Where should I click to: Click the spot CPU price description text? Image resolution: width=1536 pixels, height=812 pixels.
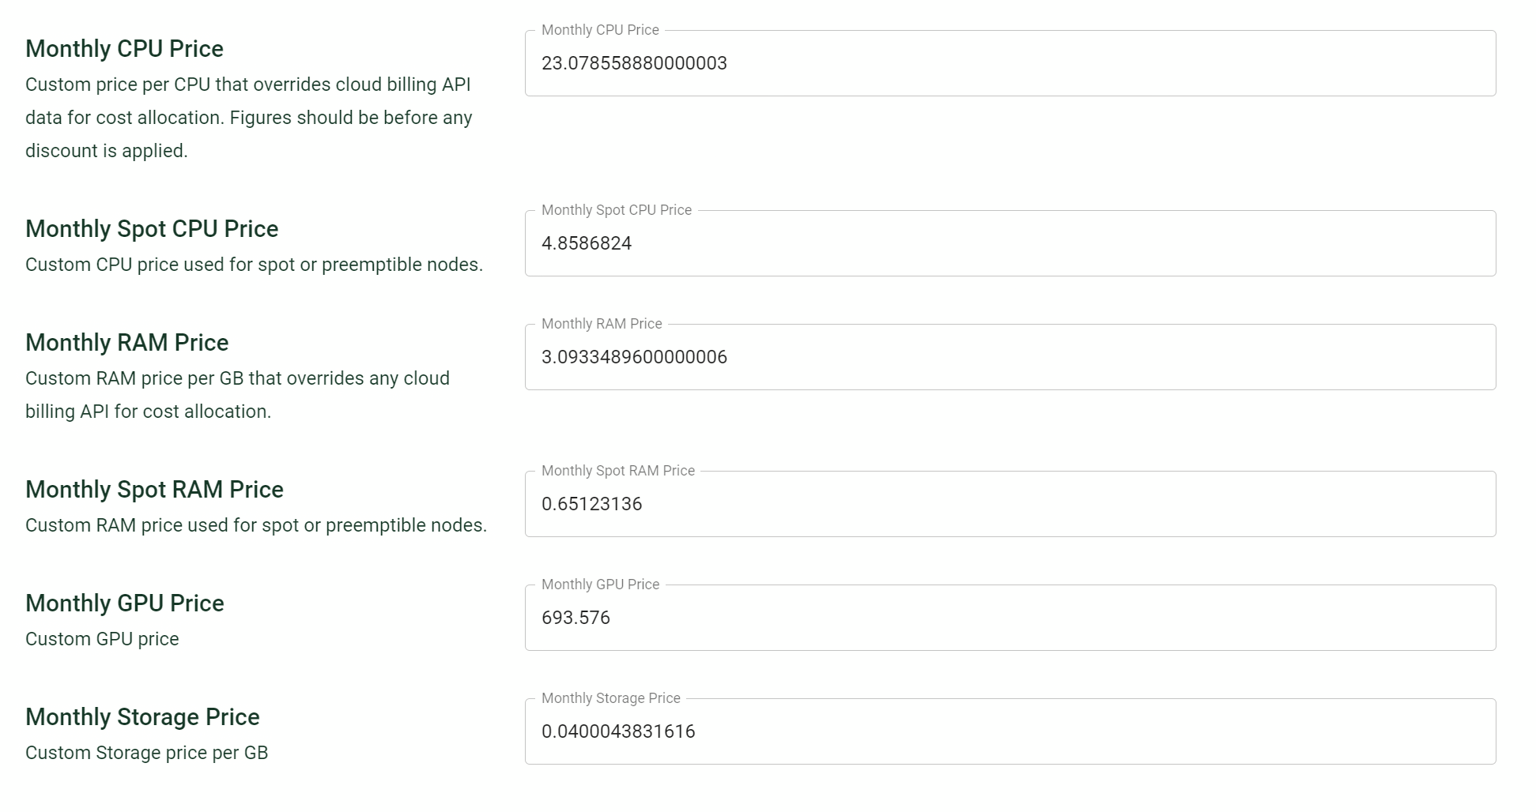[254, 265]
